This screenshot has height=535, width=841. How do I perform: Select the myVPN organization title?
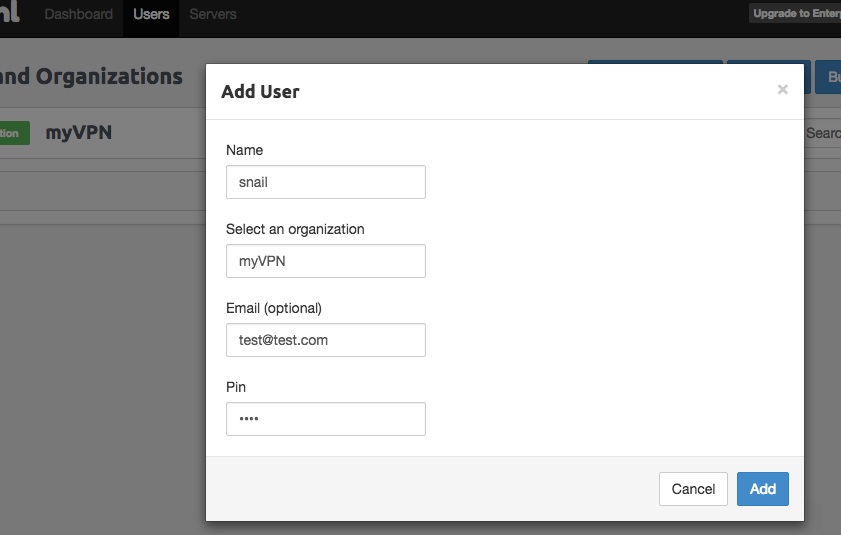pyautogui.click(x=79, y=133)
